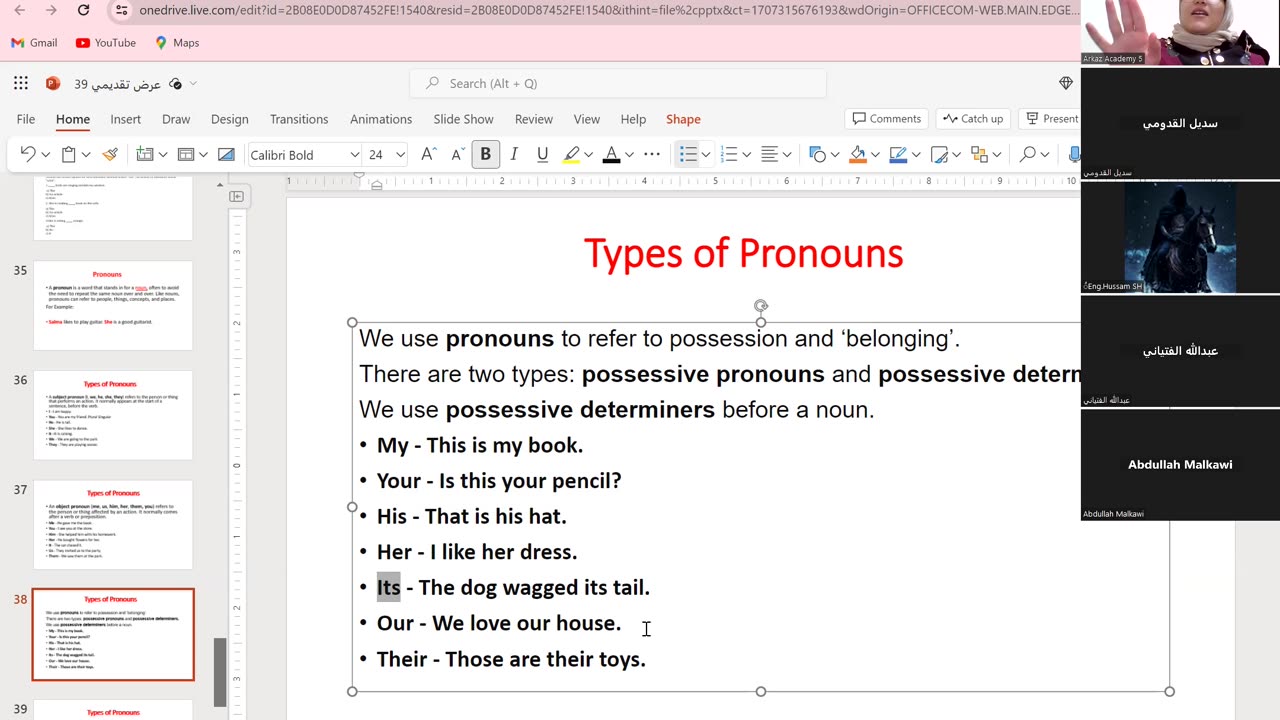
Task: Switch to the Draw tab
Action: (x=176, y=119)
